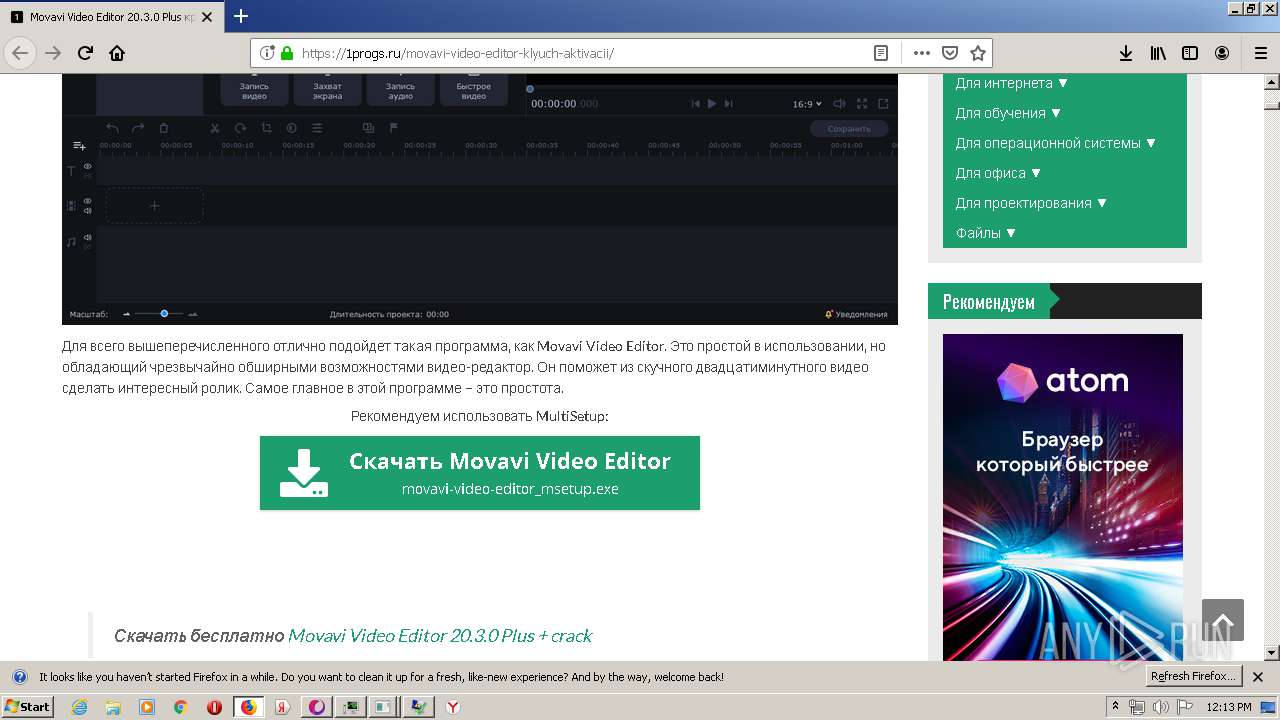Launch Internet Explorer from the taskbar

point(79,707)
